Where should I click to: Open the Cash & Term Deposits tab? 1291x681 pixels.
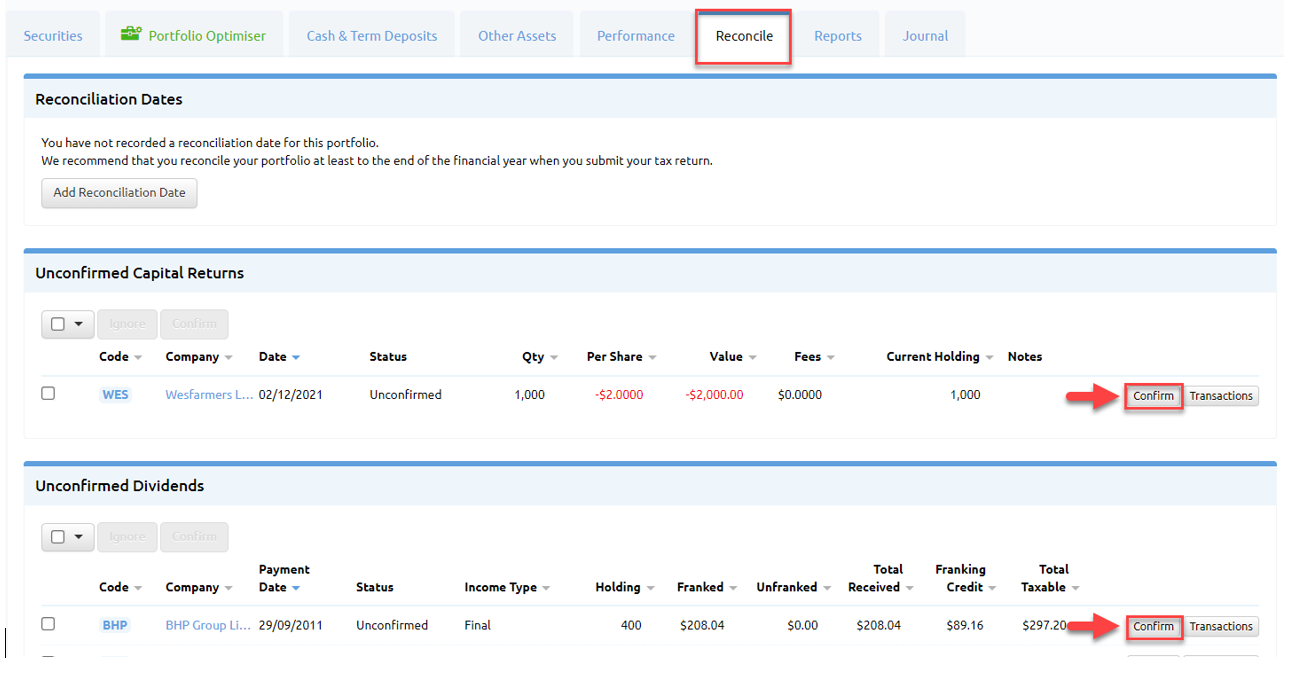tap(371, 34)
